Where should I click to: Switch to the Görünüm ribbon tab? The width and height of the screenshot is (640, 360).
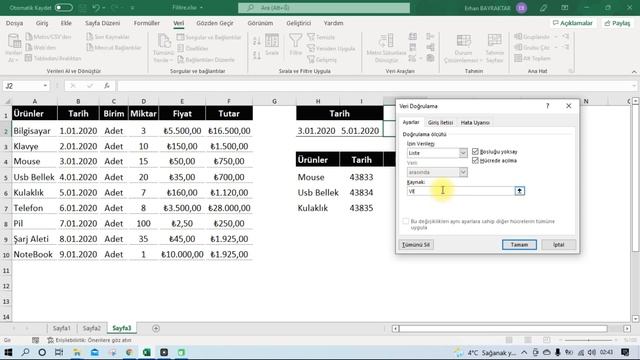point(260,23)
